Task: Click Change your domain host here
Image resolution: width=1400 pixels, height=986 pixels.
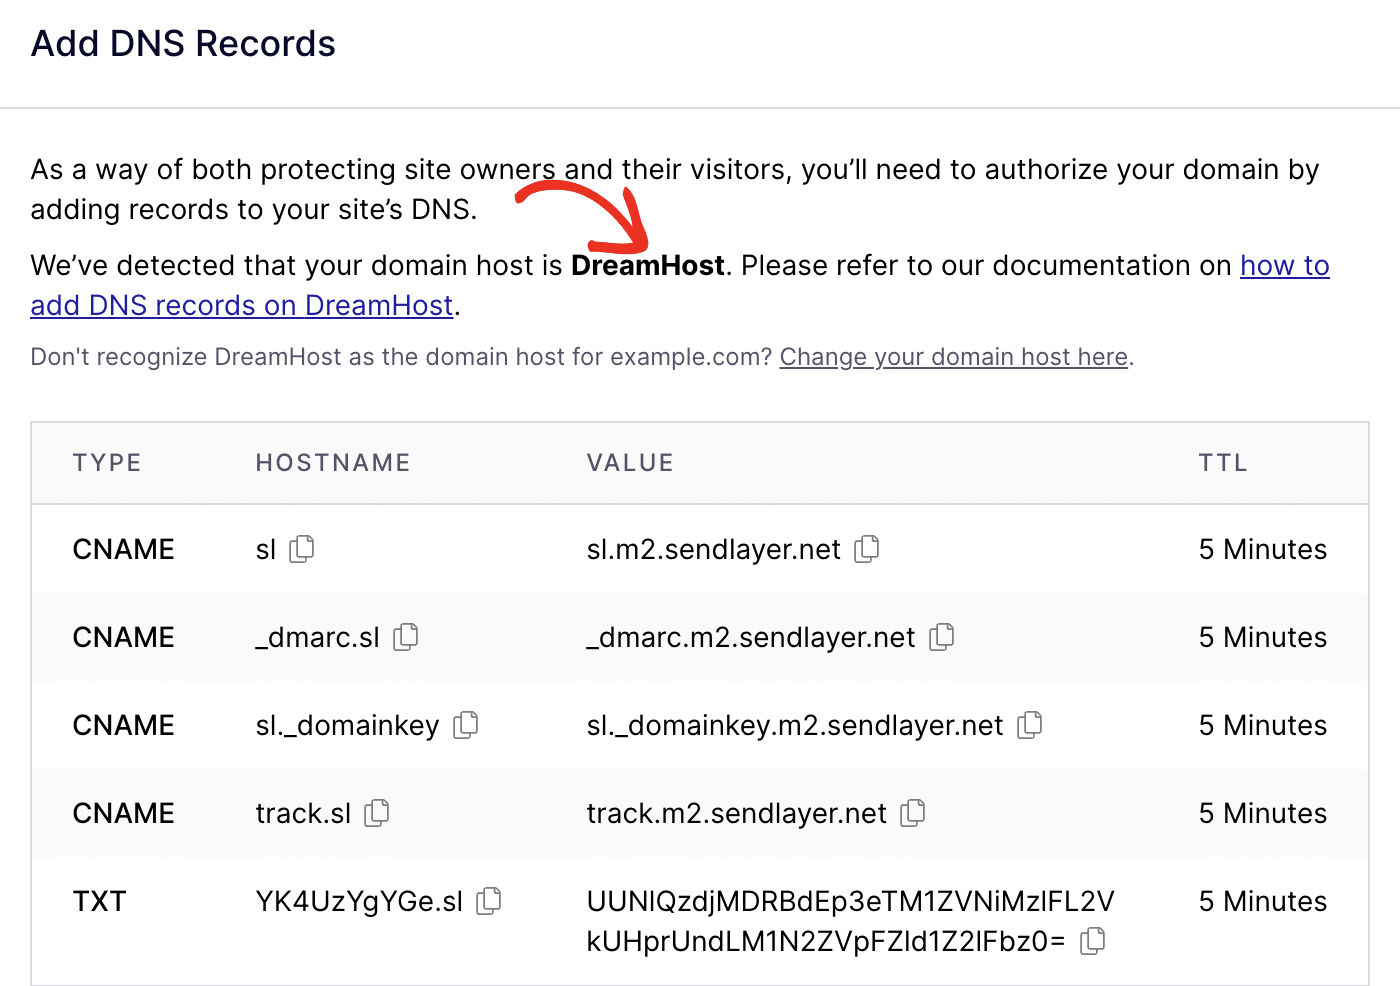Action: click(953, 357)
